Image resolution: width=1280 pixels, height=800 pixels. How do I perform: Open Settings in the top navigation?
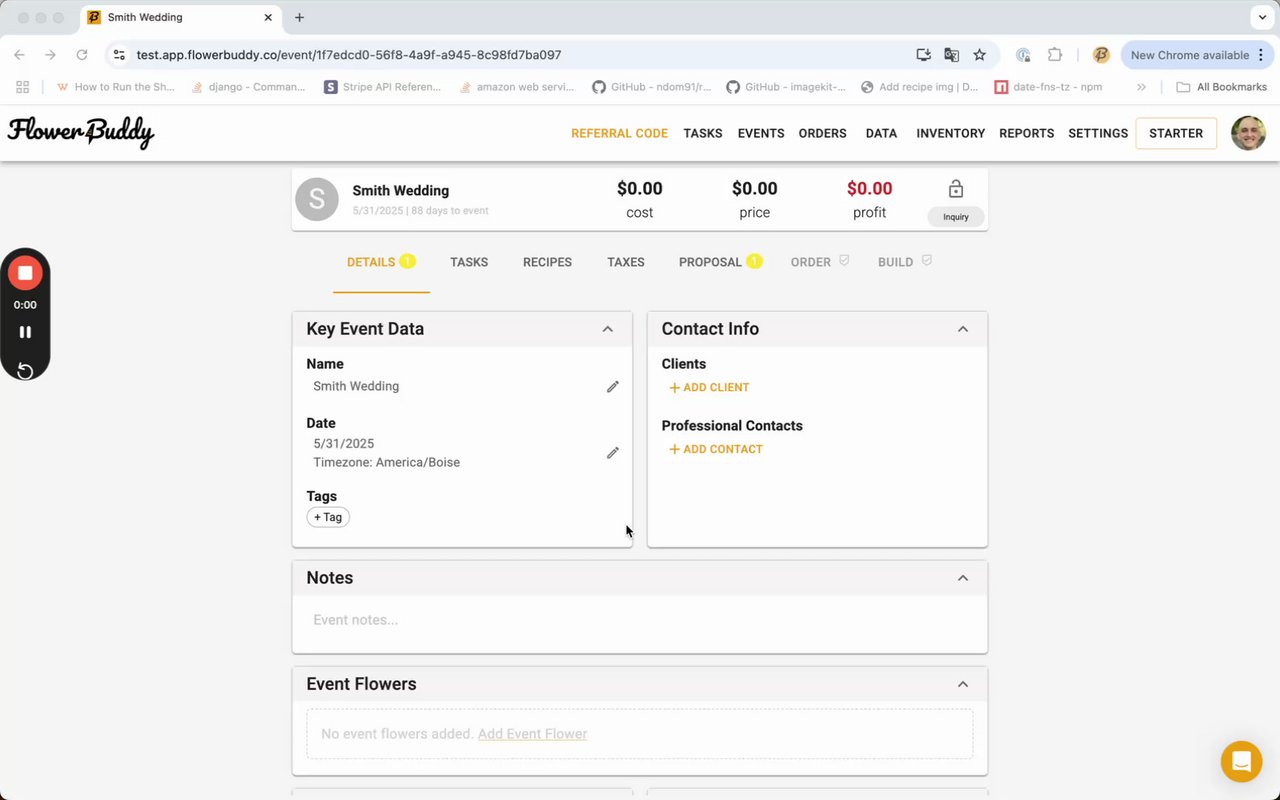click(1098, 133)
